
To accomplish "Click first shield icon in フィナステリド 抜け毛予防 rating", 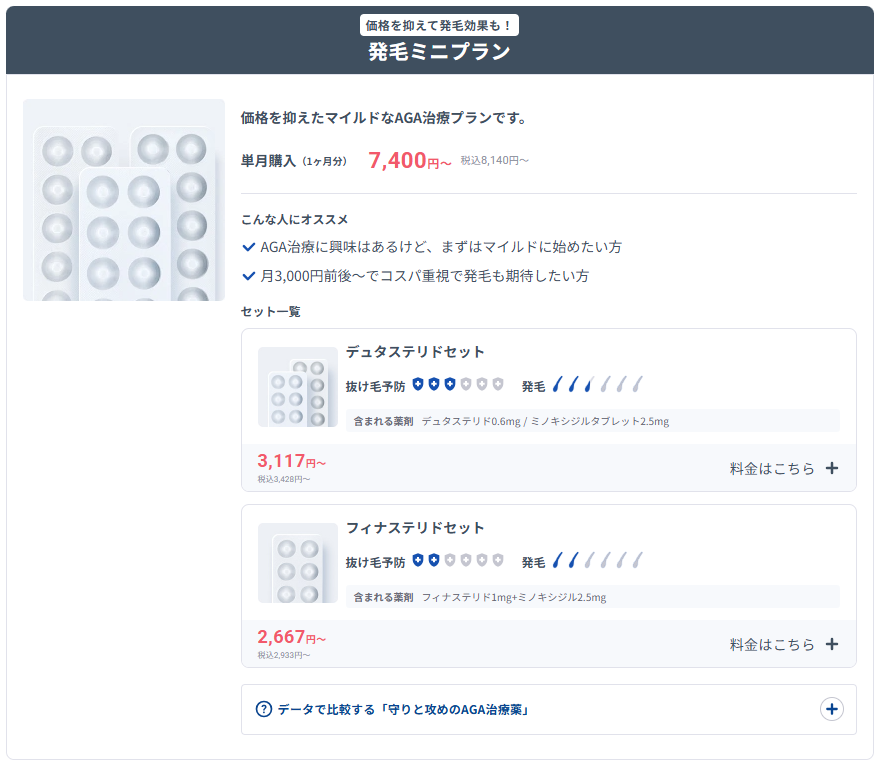I will [x=418, y=560].
